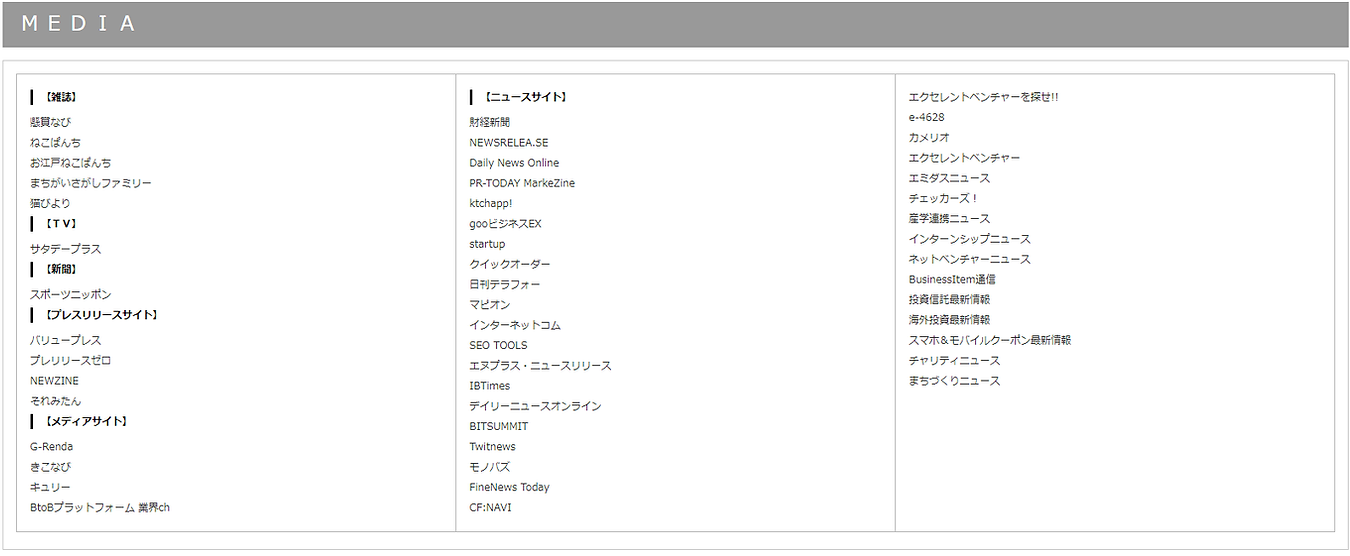The height and width of the screenshot is (556, 1350).
Task: Select the 懸賞なび entry
Action: tap(50, 122)
